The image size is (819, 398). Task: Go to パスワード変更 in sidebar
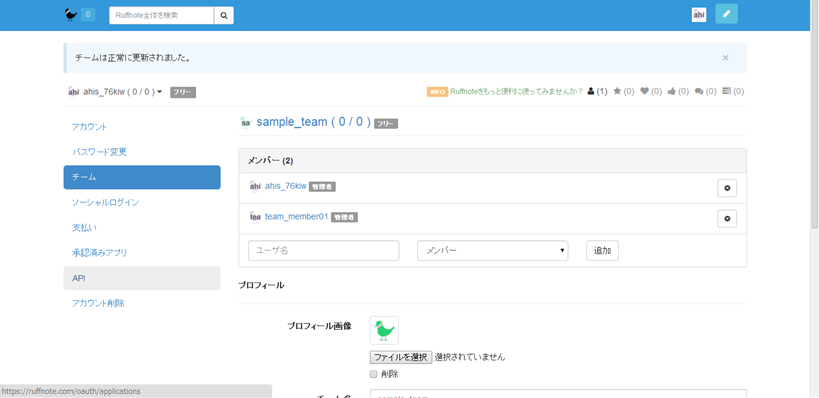click(99, 152)
